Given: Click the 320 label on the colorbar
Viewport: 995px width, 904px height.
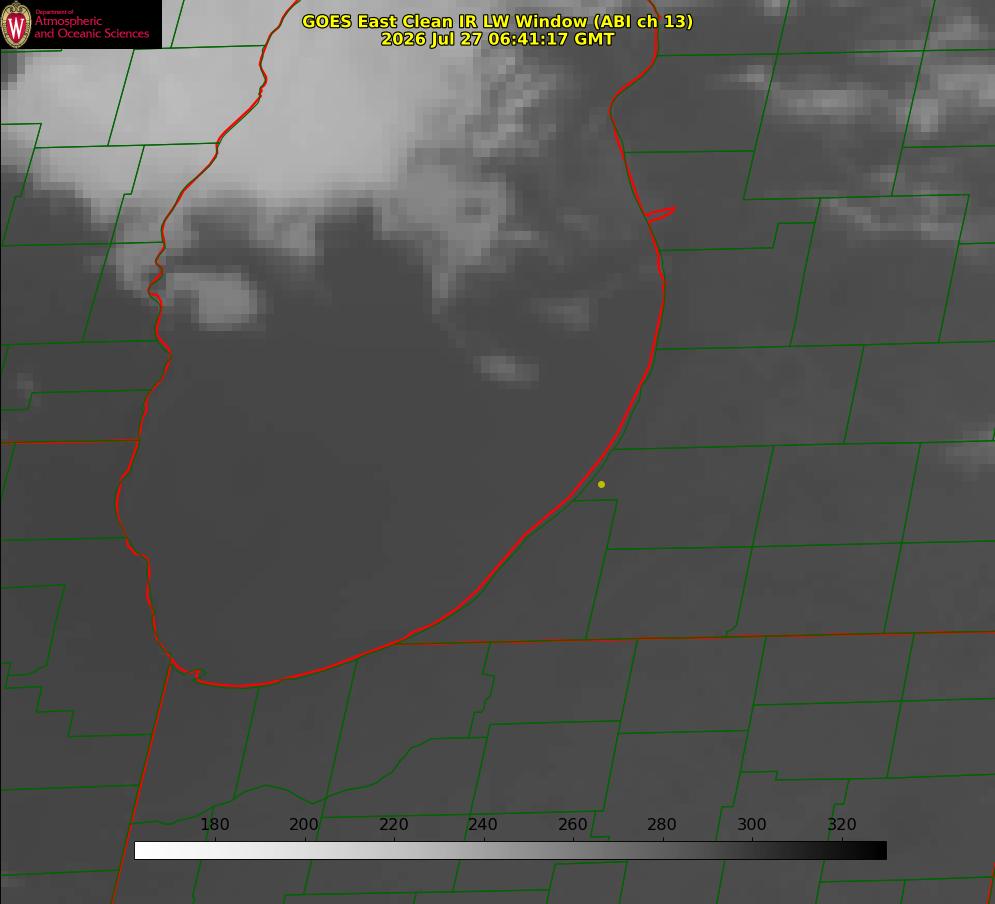Looking at the screenshot, I should [841, 824].
